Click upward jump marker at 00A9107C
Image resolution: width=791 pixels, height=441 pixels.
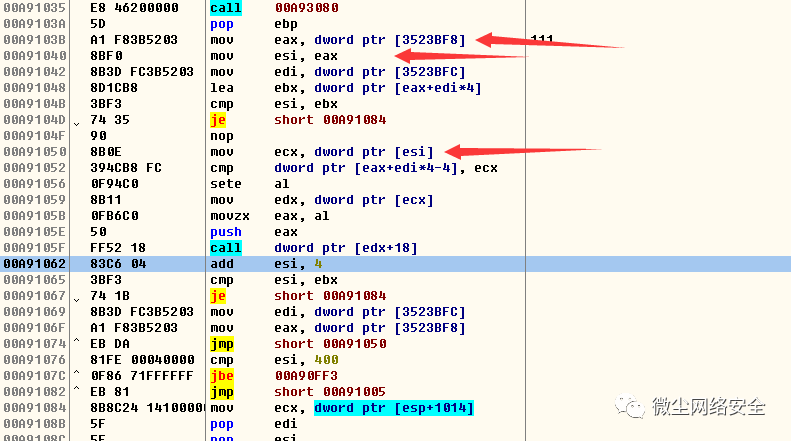77,372
